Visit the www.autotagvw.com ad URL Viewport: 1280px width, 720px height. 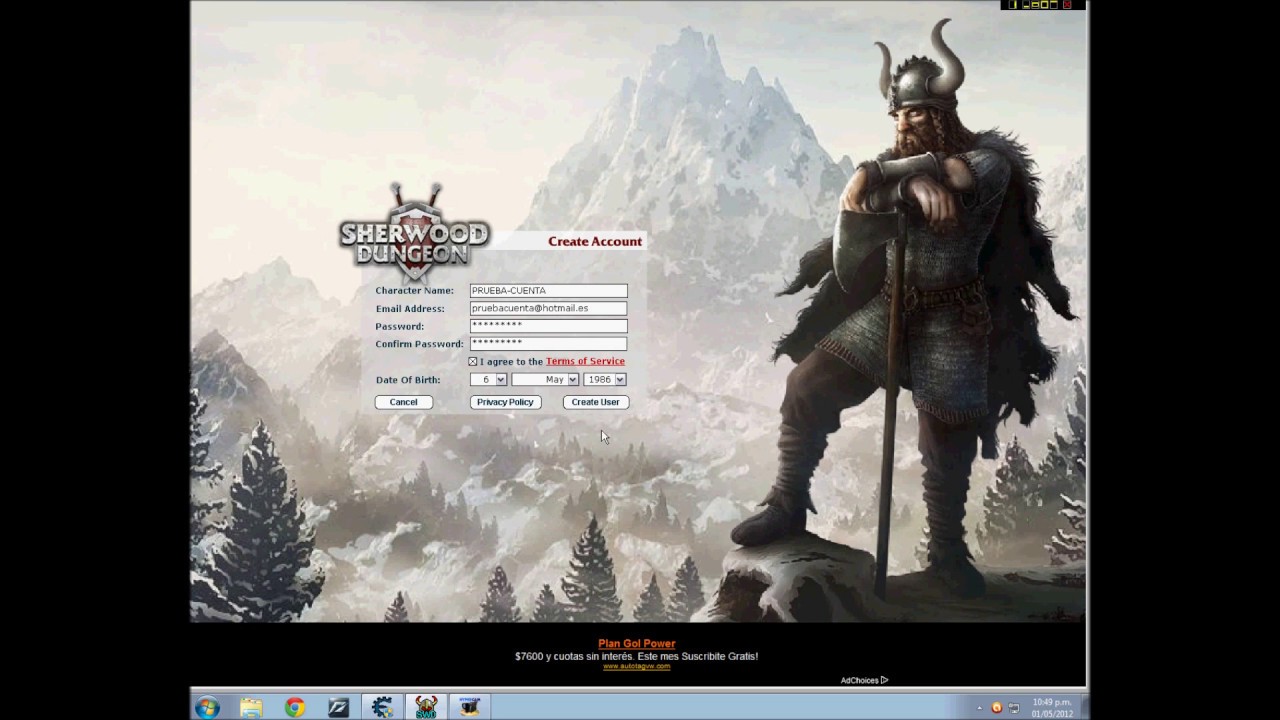click(637, 666)
